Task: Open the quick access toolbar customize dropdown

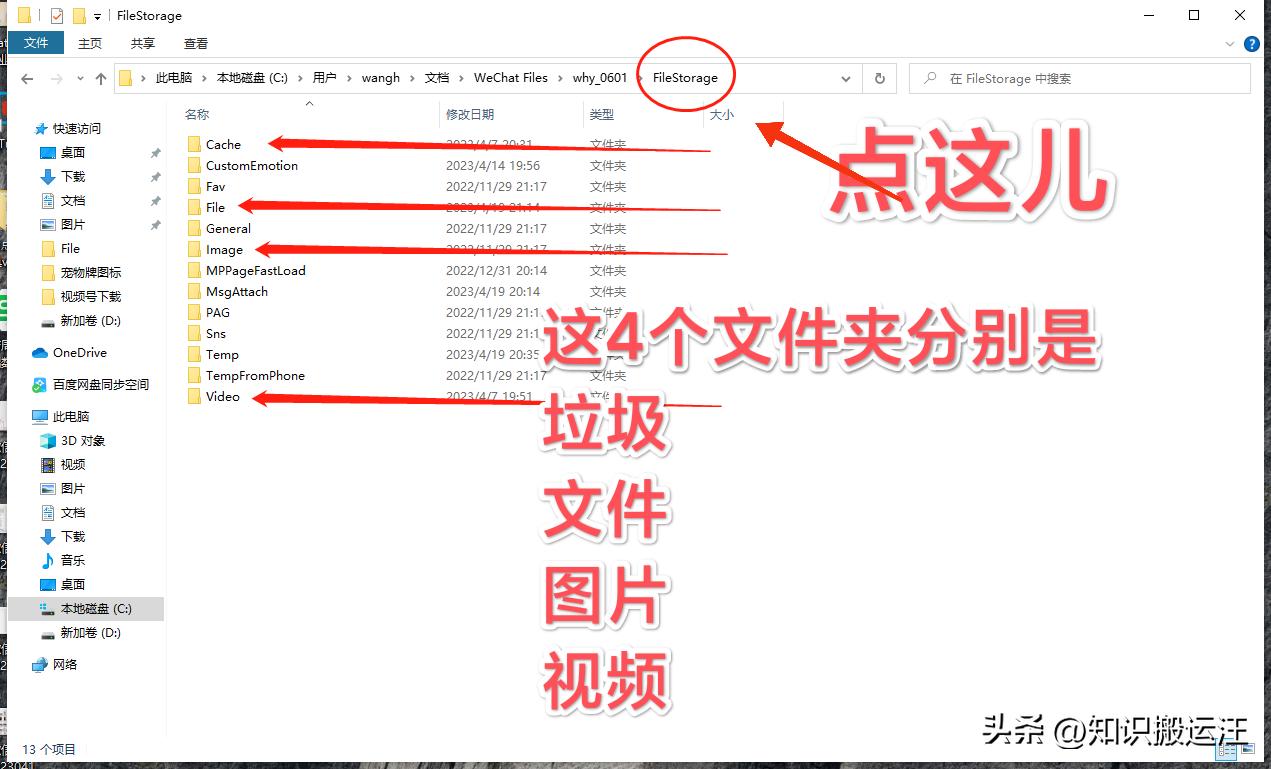Action: point(97,15)
